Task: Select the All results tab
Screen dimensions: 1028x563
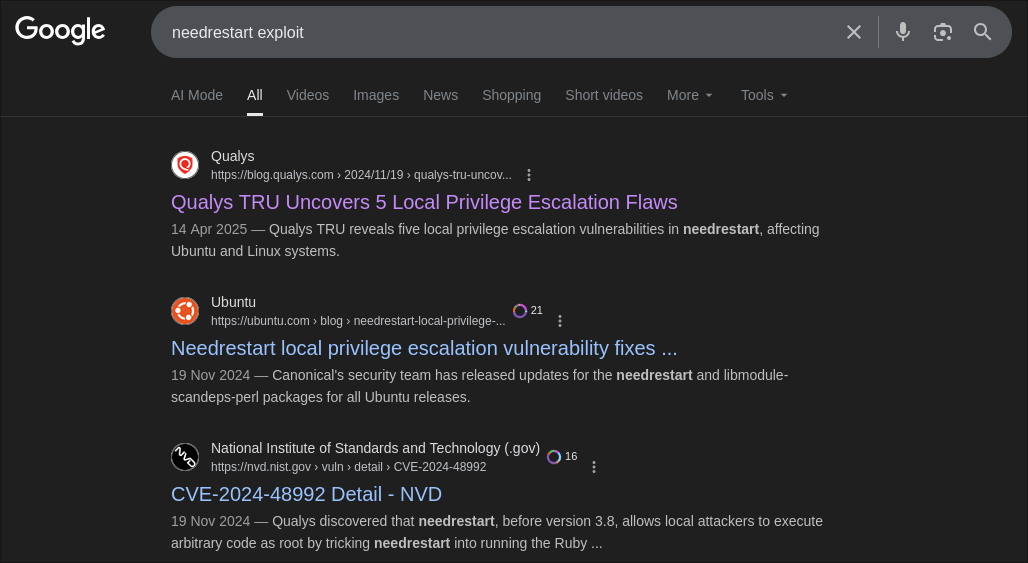Action: (x=255, y=95)
